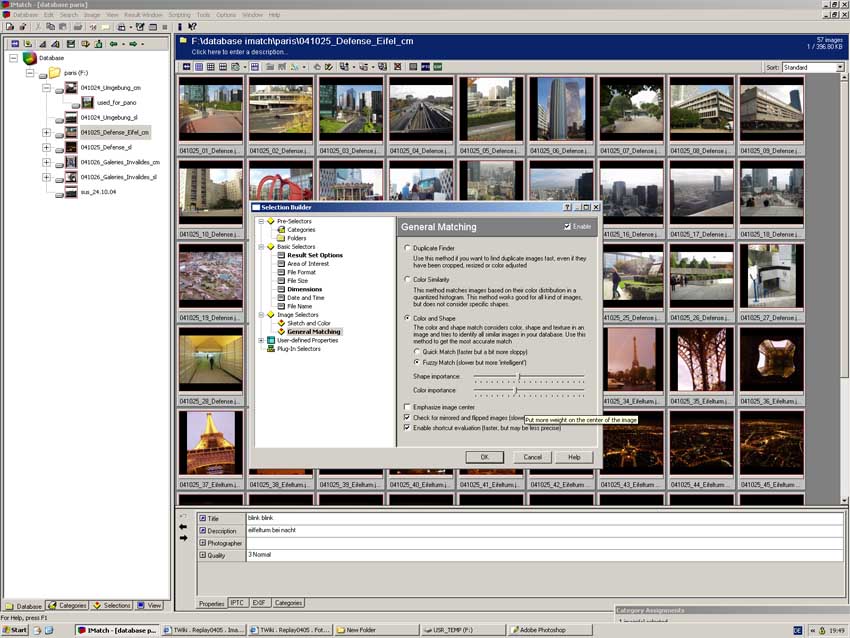Collapse the Pre-Selectors tree node
850x638 pixels.
(261, 221)
